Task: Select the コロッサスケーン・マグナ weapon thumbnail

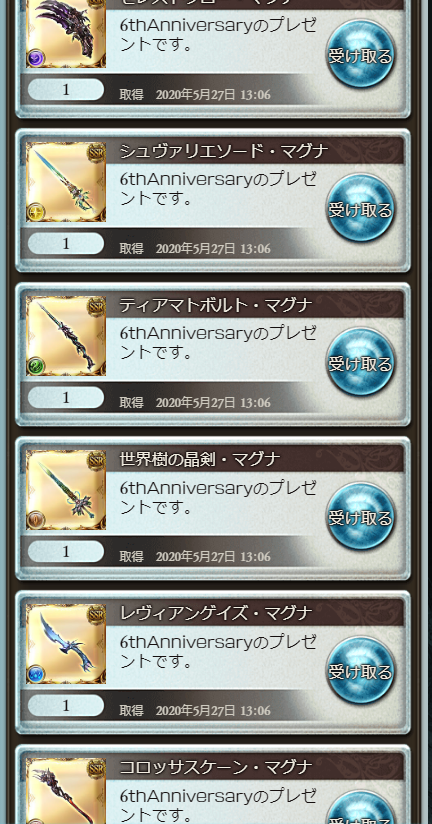Action: click(x=66, y=791)
